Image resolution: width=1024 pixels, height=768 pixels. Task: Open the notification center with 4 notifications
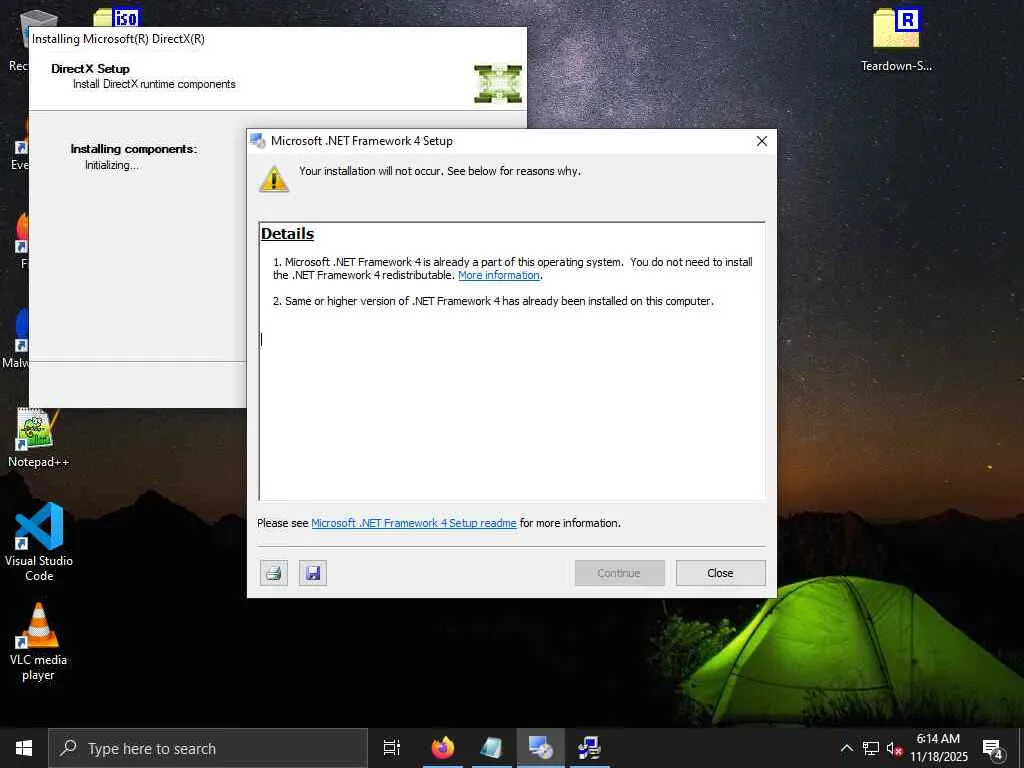click(x=993, y=748)
